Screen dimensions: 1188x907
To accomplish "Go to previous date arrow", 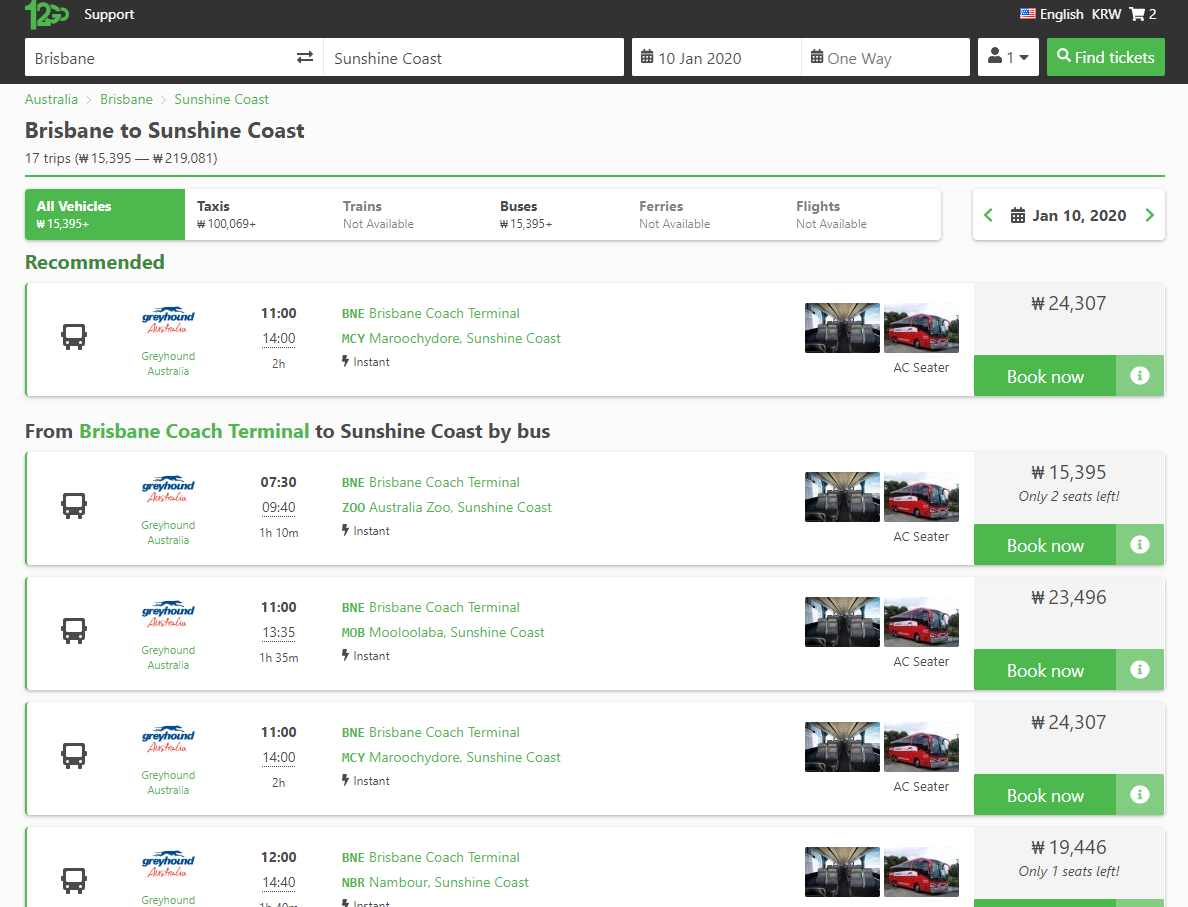I will coord(988,215).
